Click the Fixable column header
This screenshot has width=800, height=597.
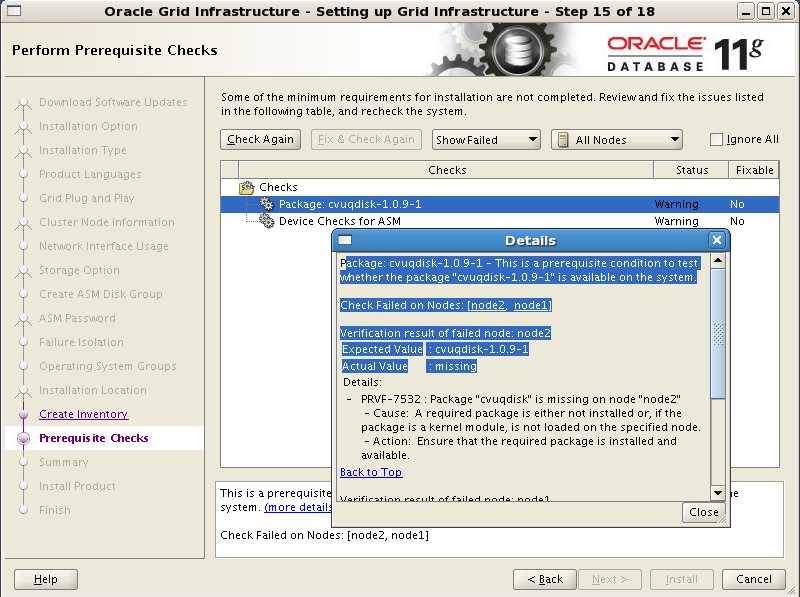pyautogui.click(x=754, y=170)
